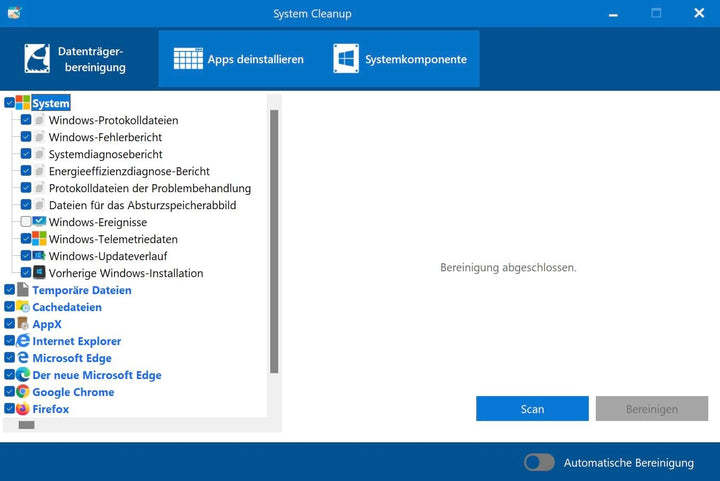Select Dateien für das Absturzspeicherabbild text
This screenshot has width=720, height=481.
point(142,205)
